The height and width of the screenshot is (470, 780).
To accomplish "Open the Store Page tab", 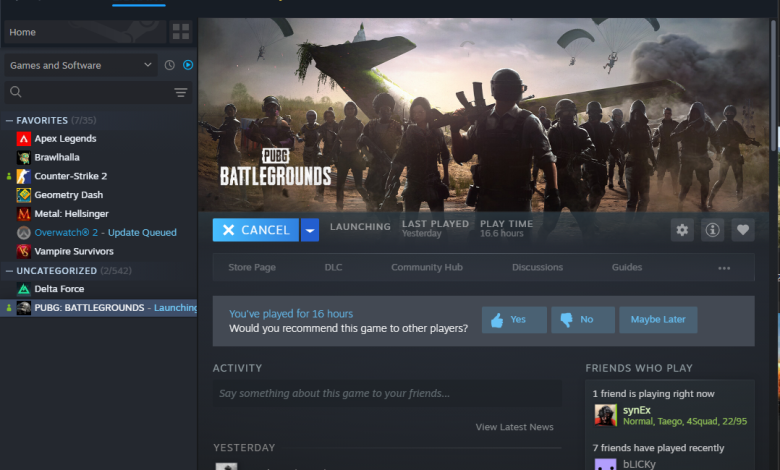I will [252, 268].
